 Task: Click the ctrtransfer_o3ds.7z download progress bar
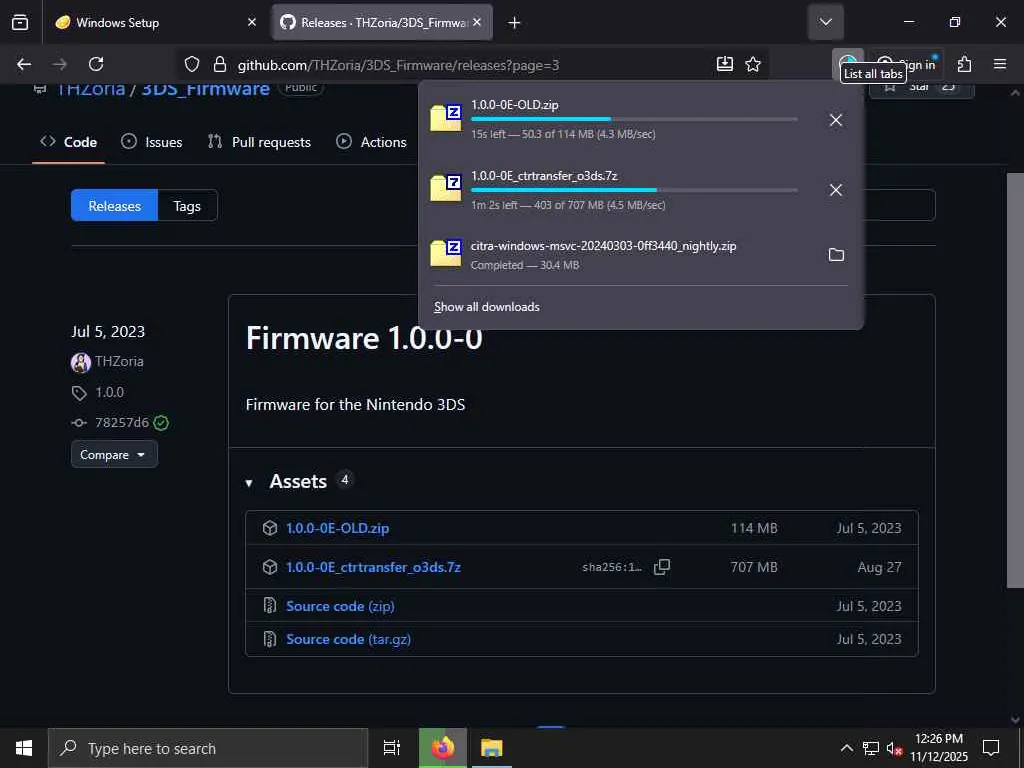633,190
